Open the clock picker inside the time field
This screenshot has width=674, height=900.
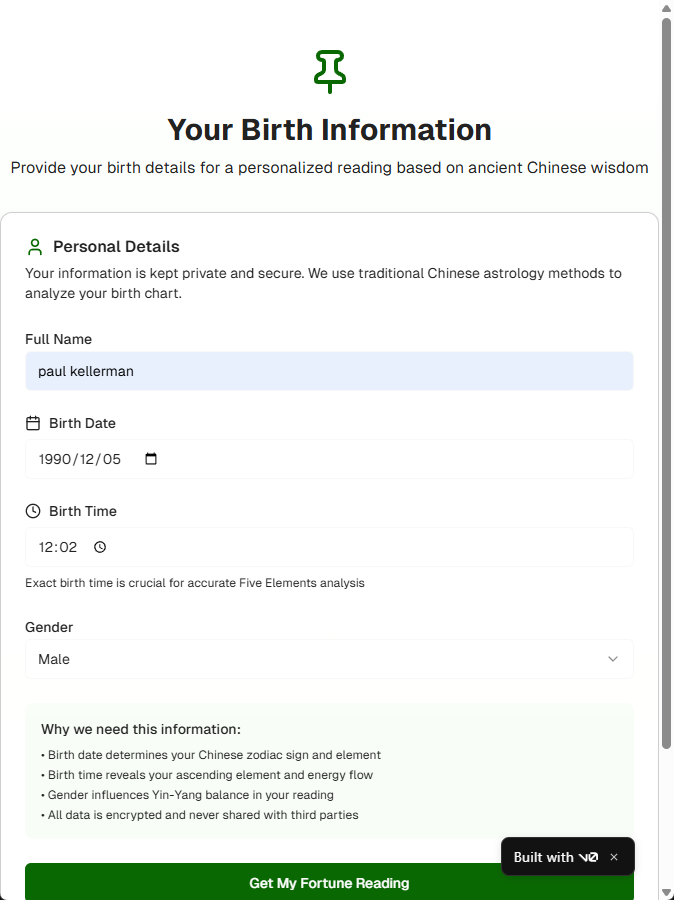click(100, 547)
